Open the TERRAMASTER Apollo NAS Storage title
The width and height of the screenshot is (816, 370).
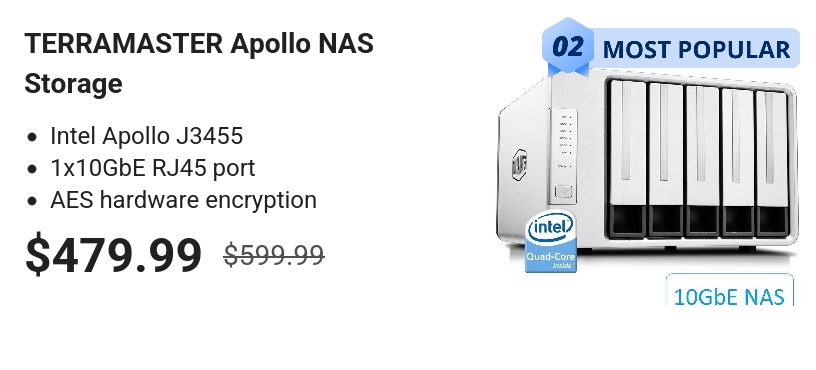[x=199, y=63]
